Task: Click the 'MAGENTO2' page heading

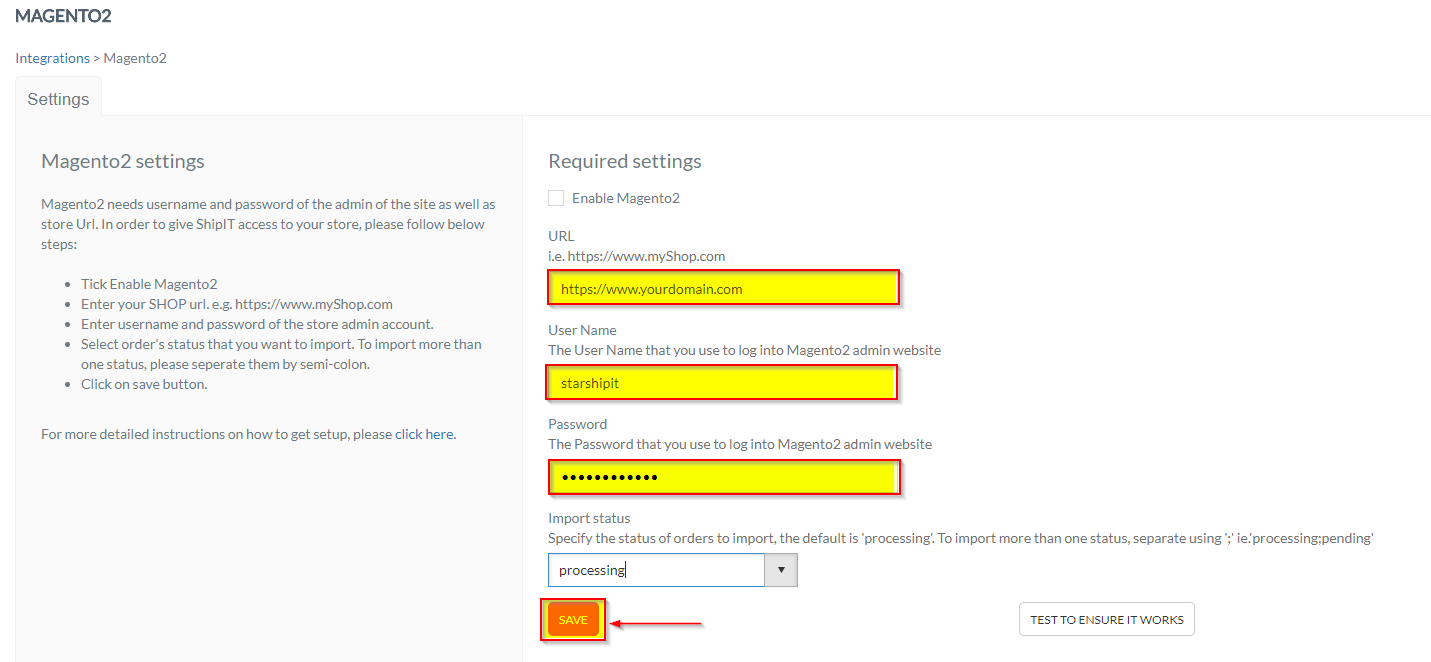Action: pyautogui.click(x=63, y=16)
